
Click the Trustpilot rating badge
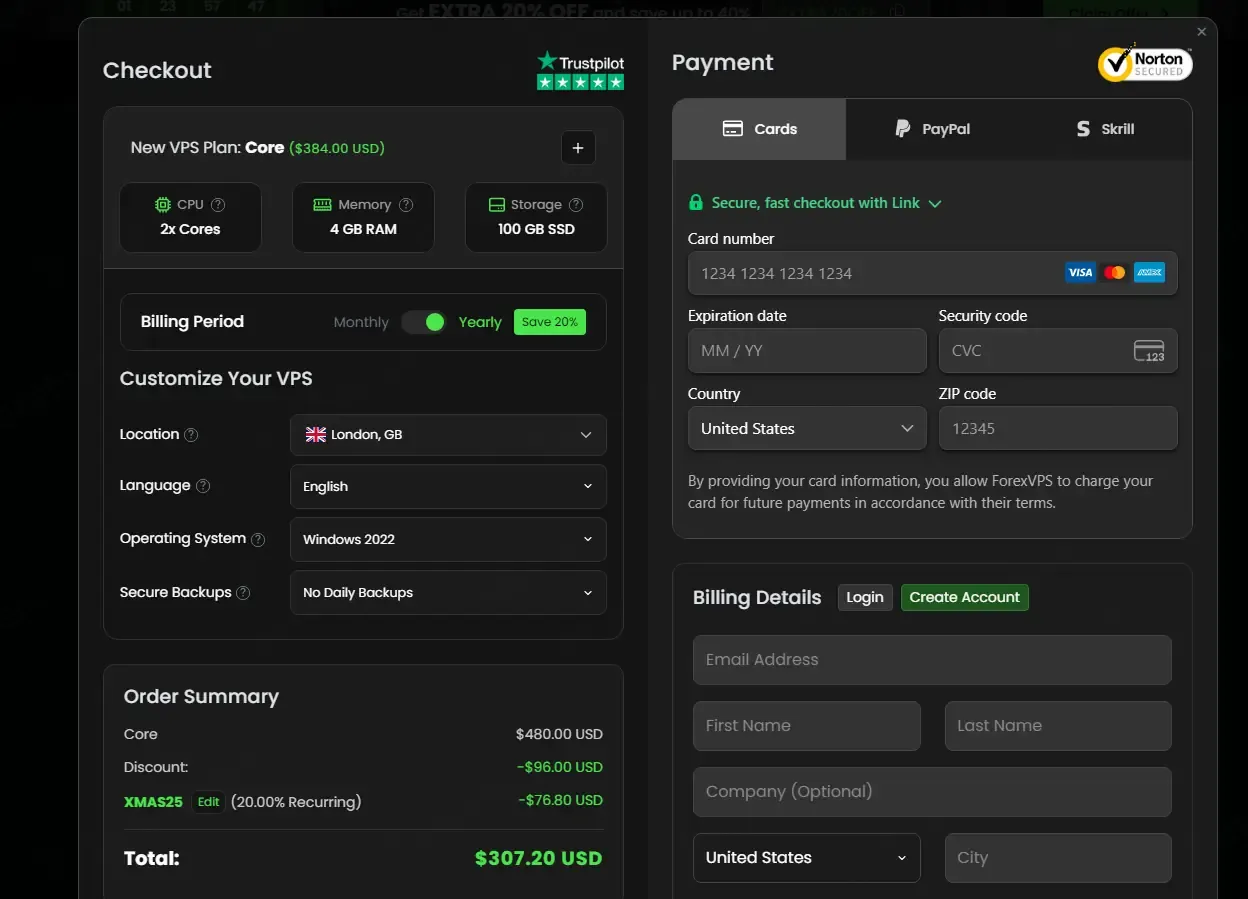[580, 71]
